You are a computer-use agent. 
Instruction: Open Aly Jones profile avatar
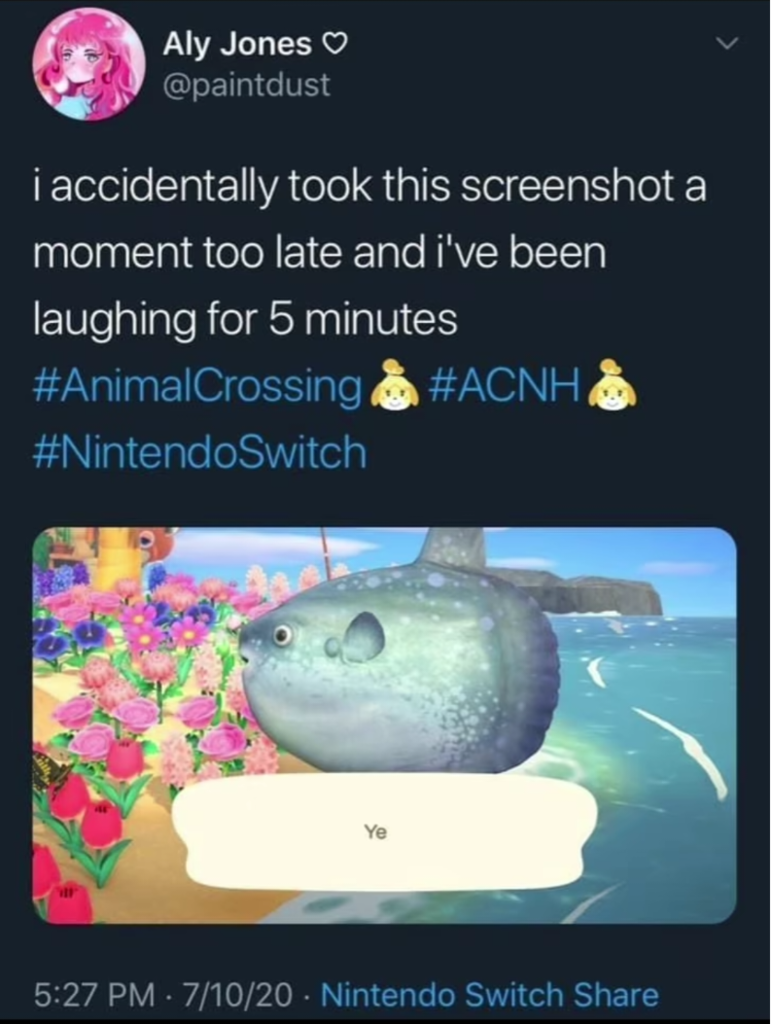point(89,65)
